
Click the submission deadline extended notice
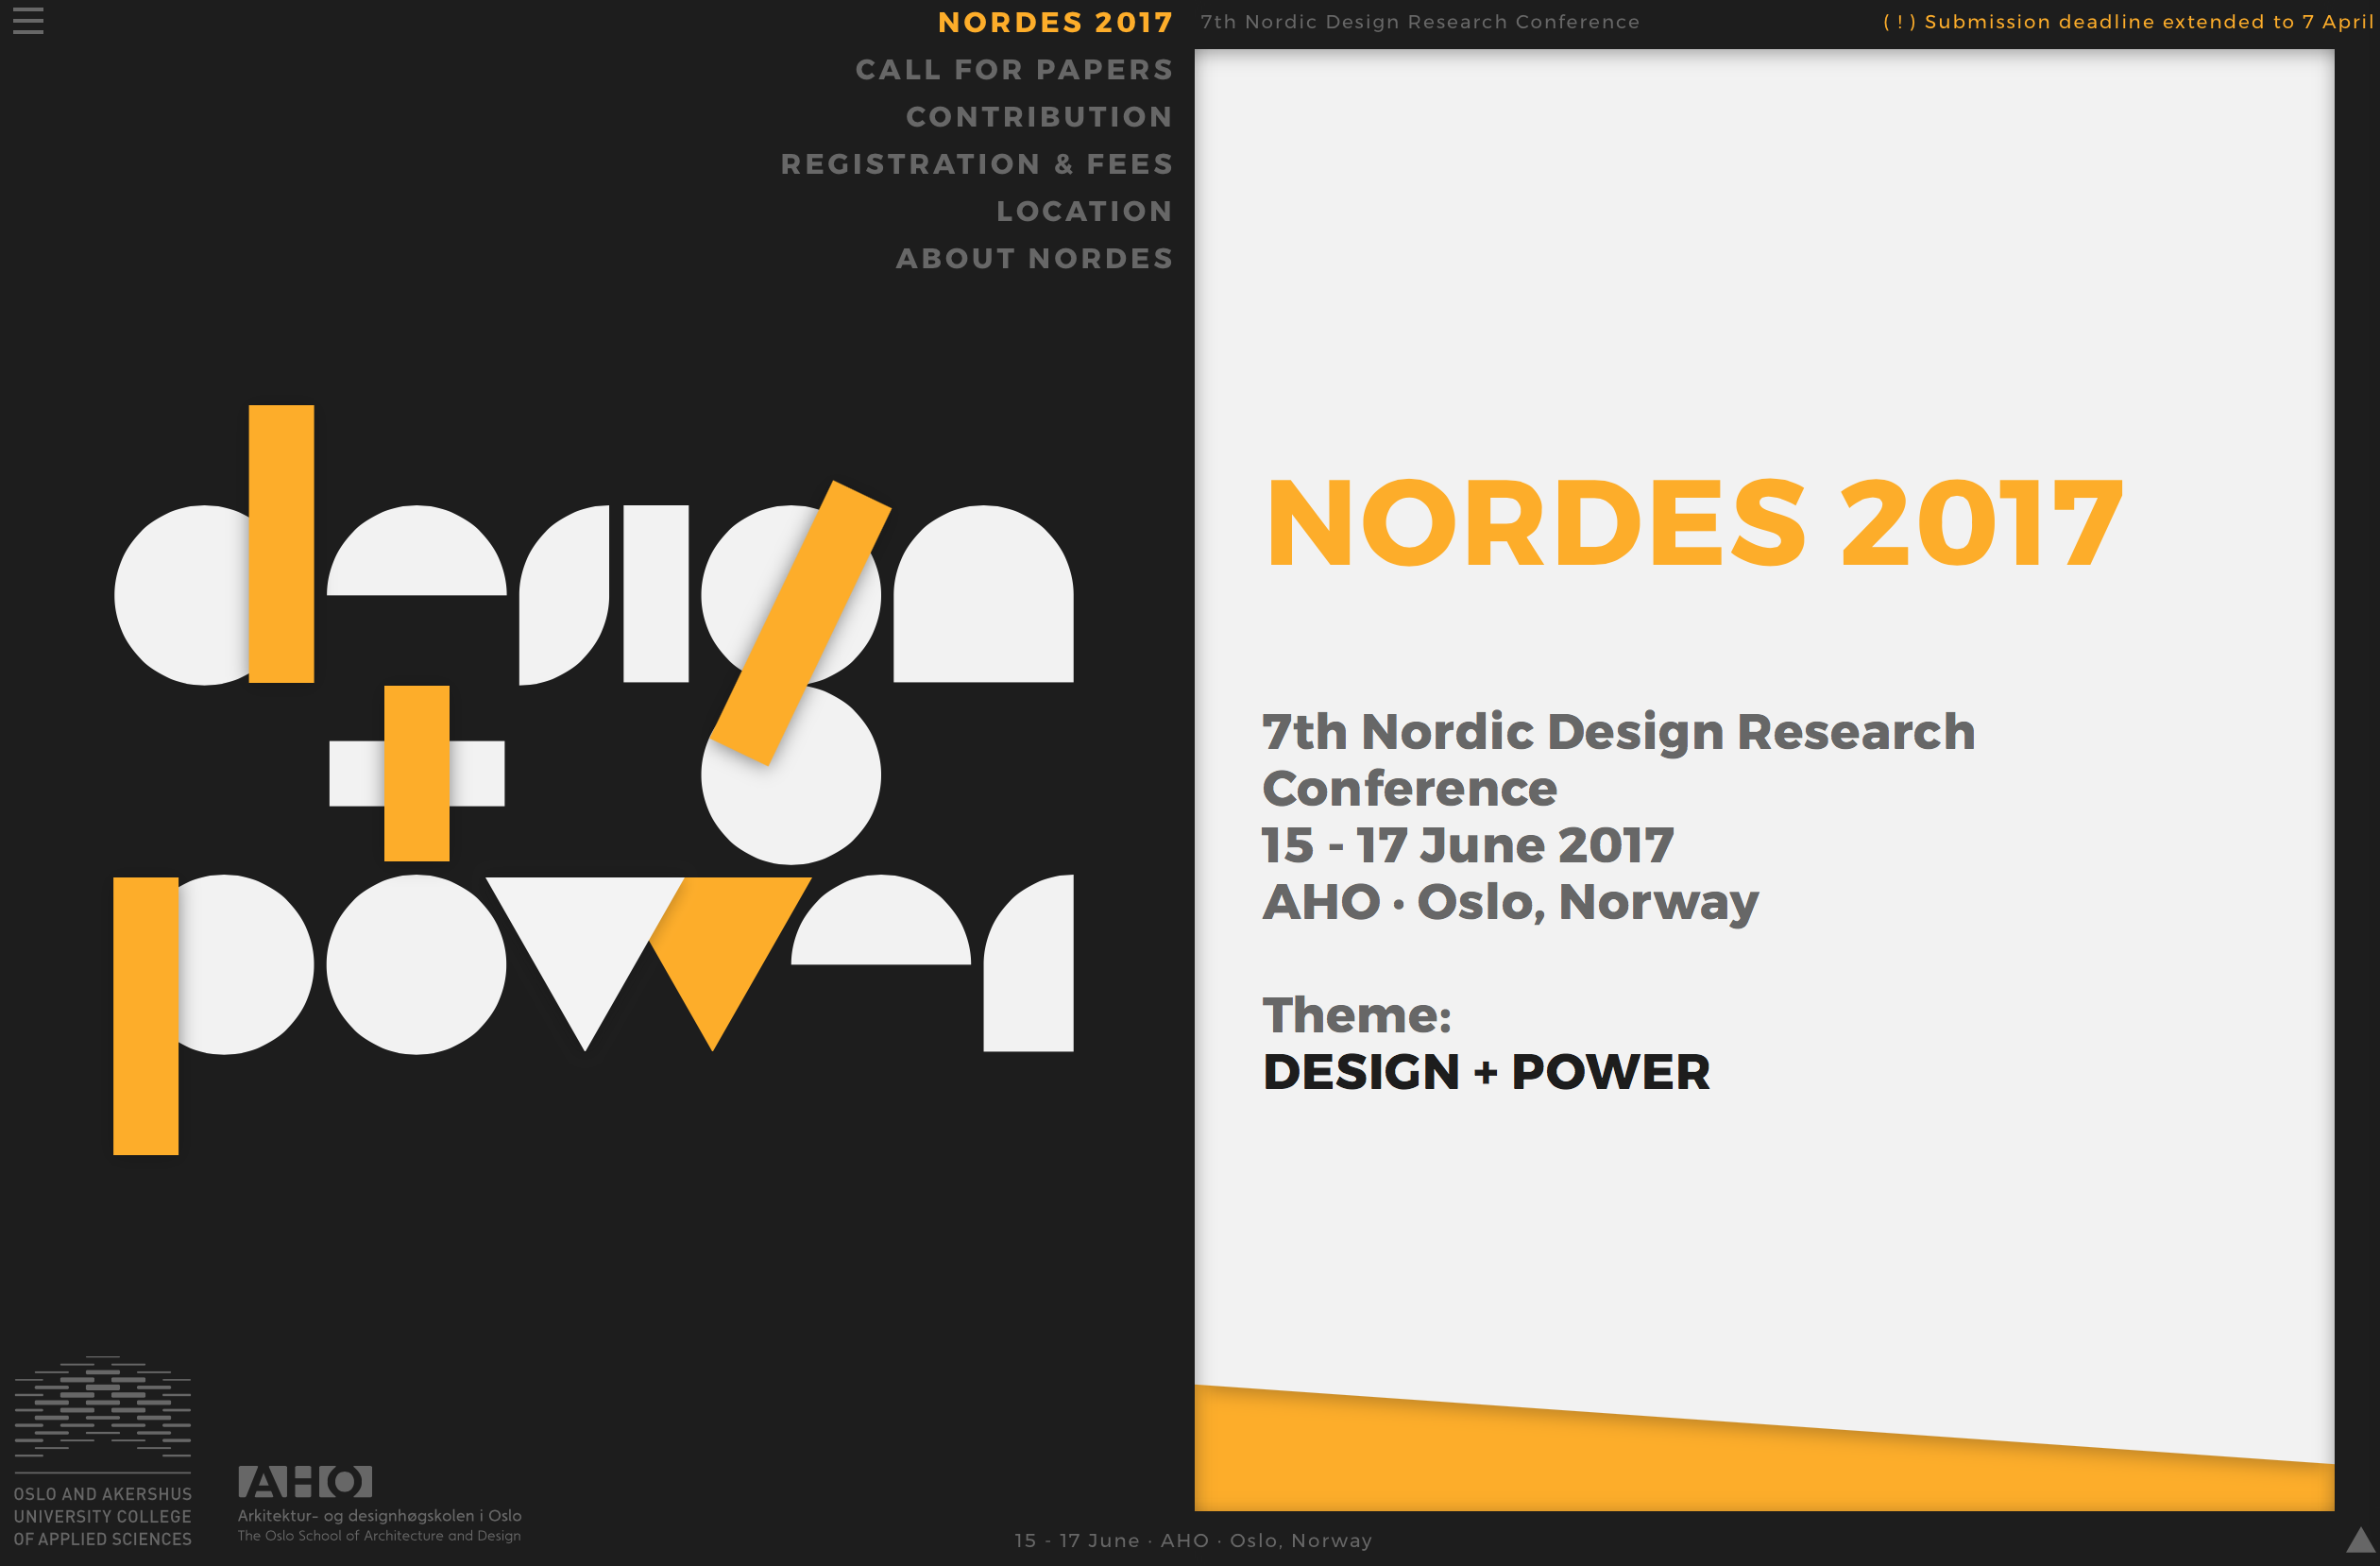click(2128, 22)
